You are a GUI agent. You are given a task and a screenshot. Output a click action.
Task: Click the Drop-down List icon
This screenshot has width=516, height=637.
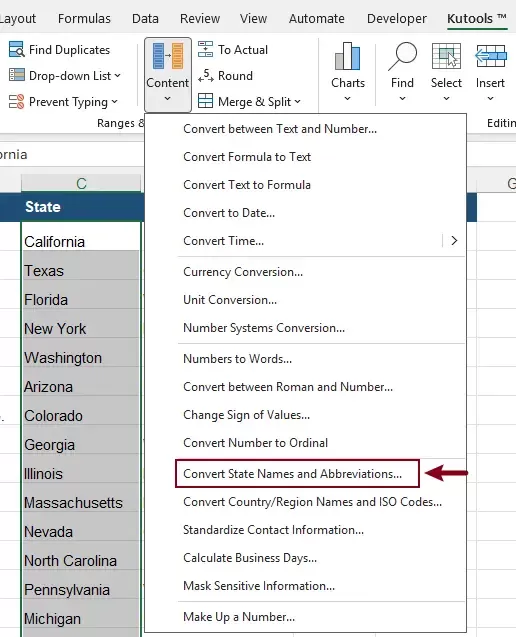click(17, 75)
